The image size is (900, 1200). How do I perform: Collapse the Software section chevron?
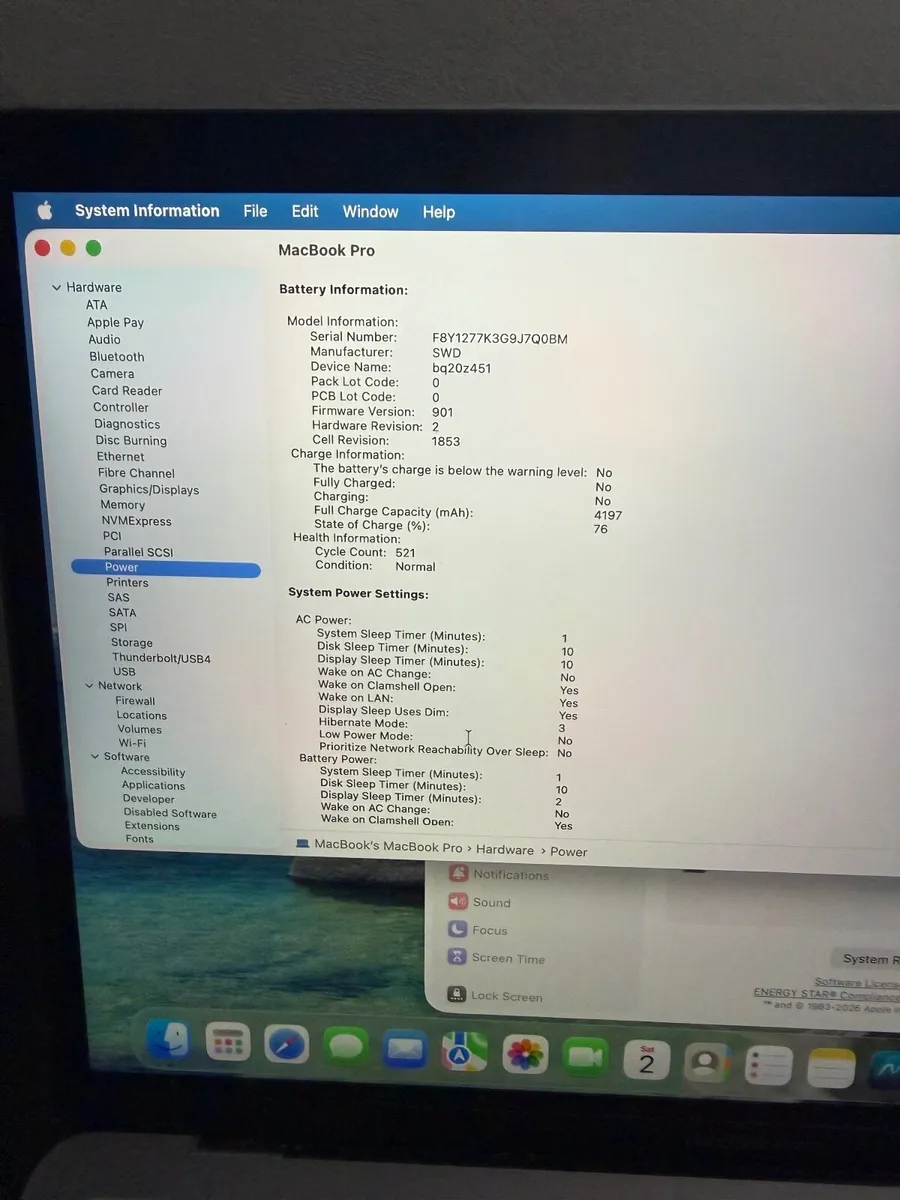95,757
